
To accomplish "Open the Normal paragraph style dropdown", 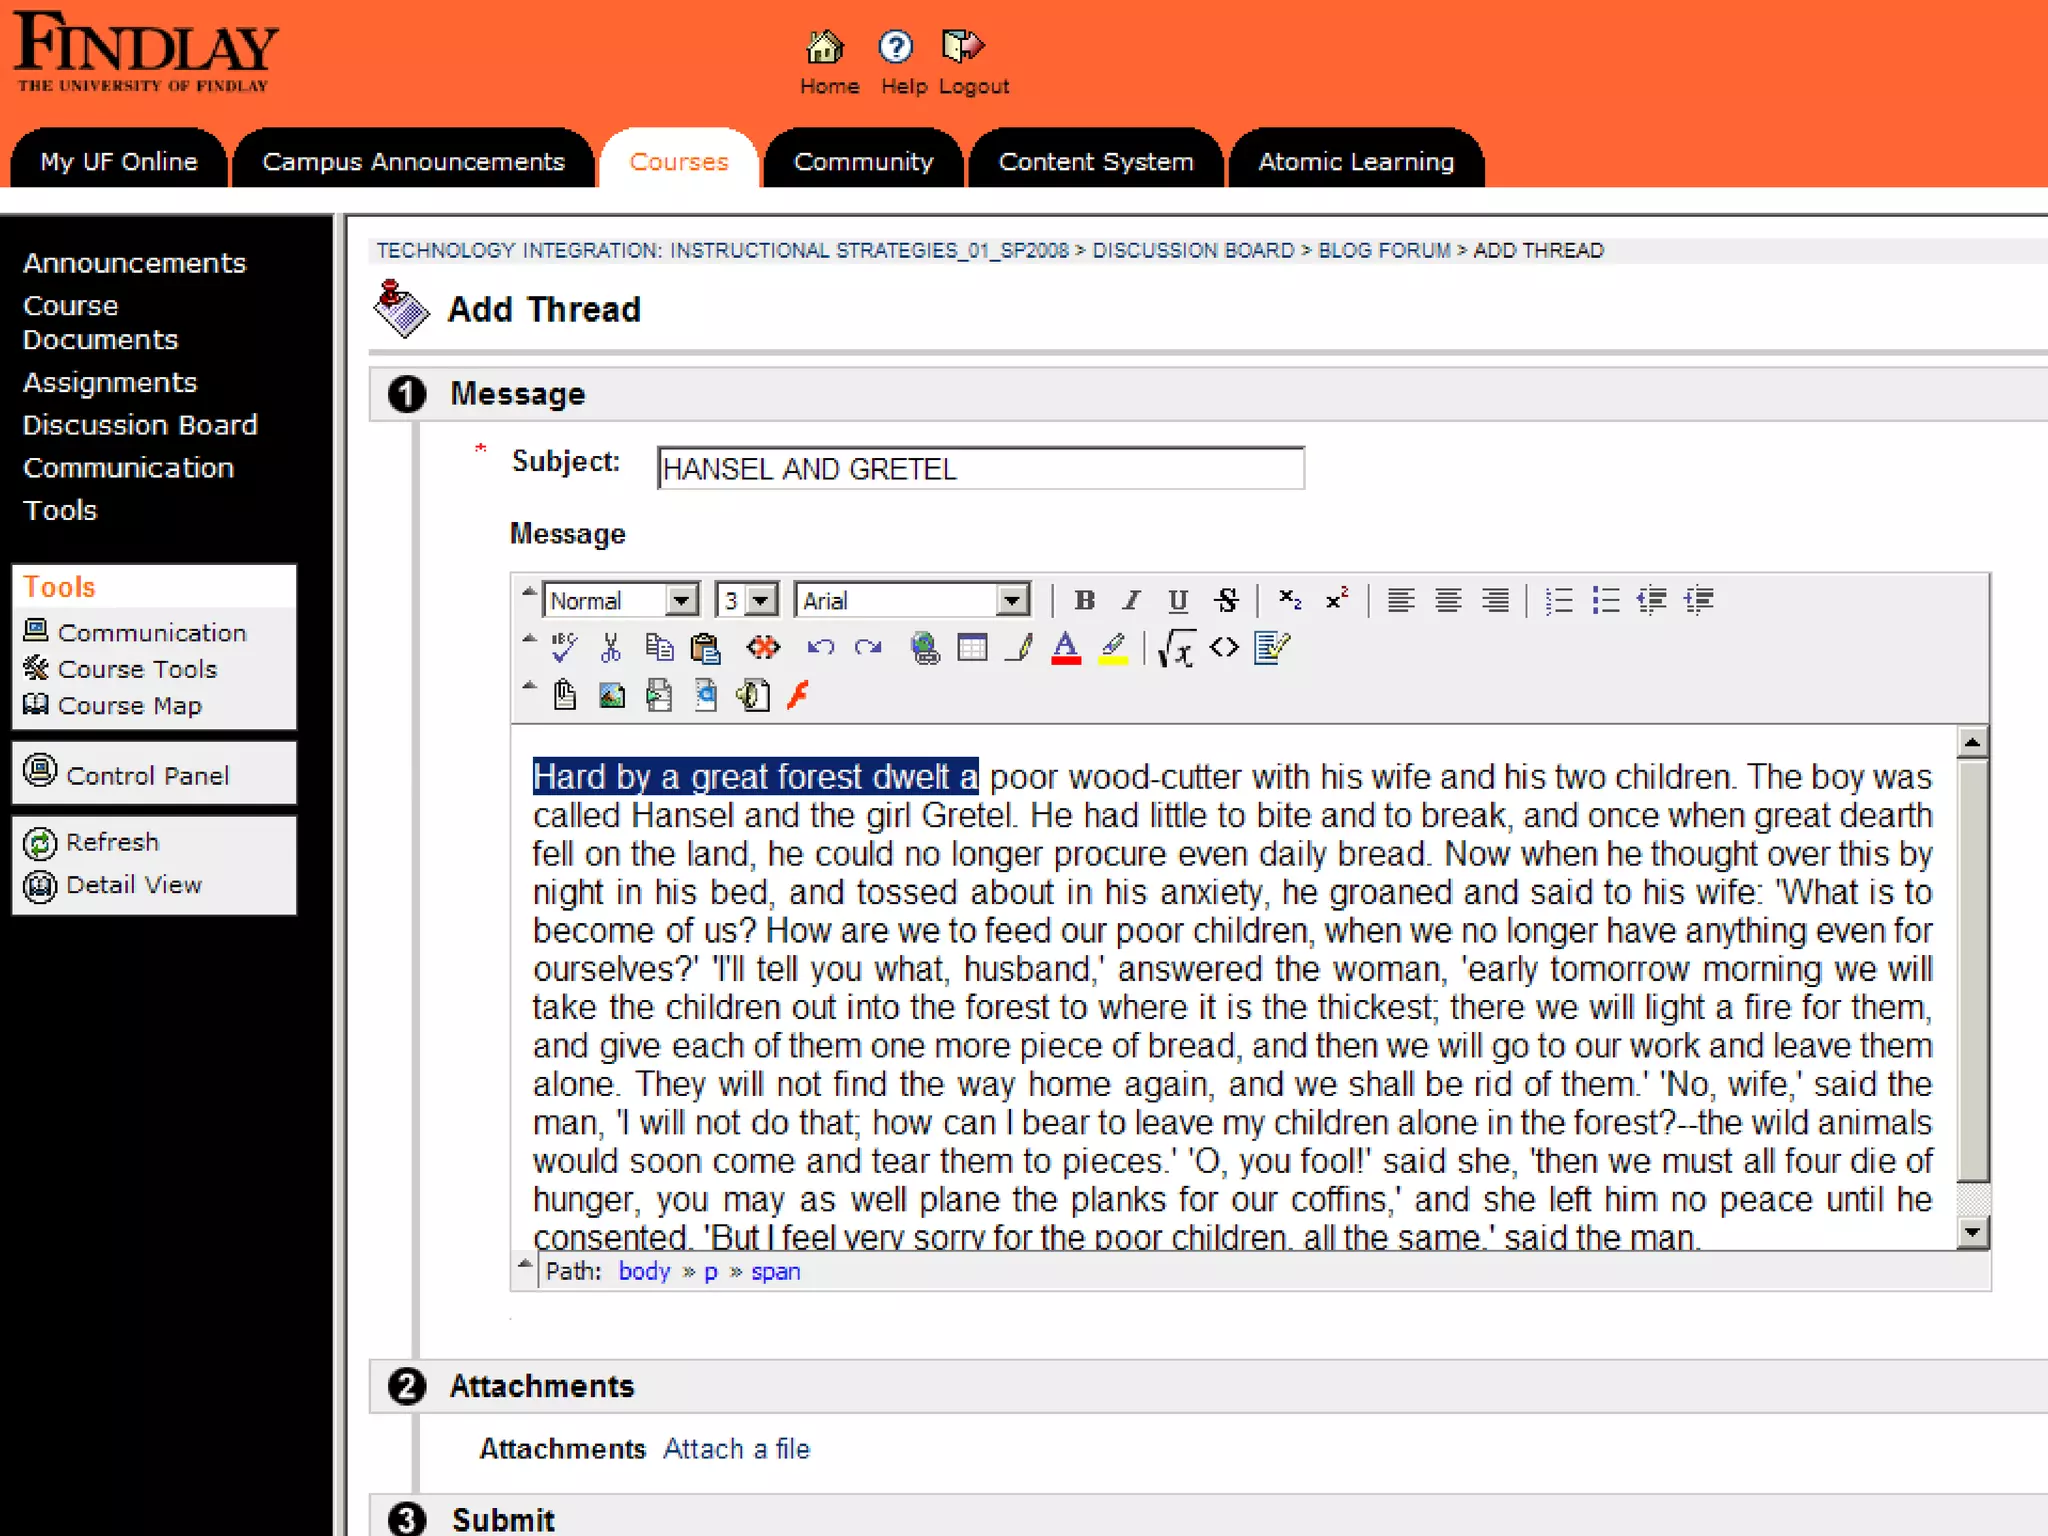I will 682,600.
